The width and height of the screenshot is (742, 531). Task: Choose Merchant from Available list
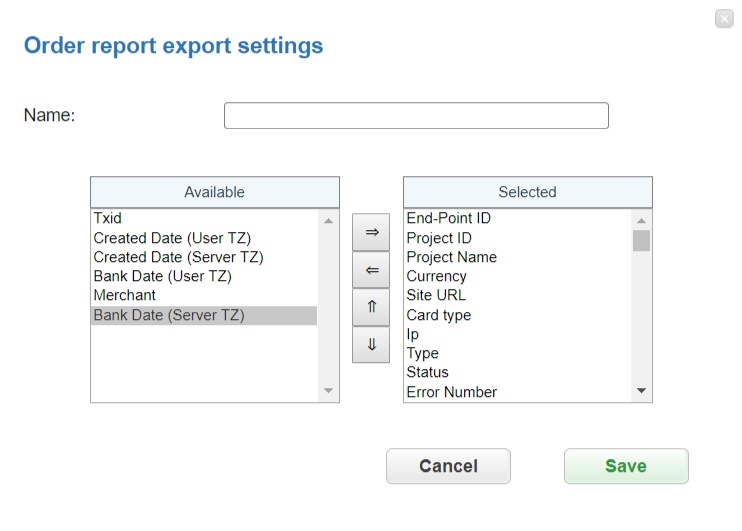click(x=125, y=295)
